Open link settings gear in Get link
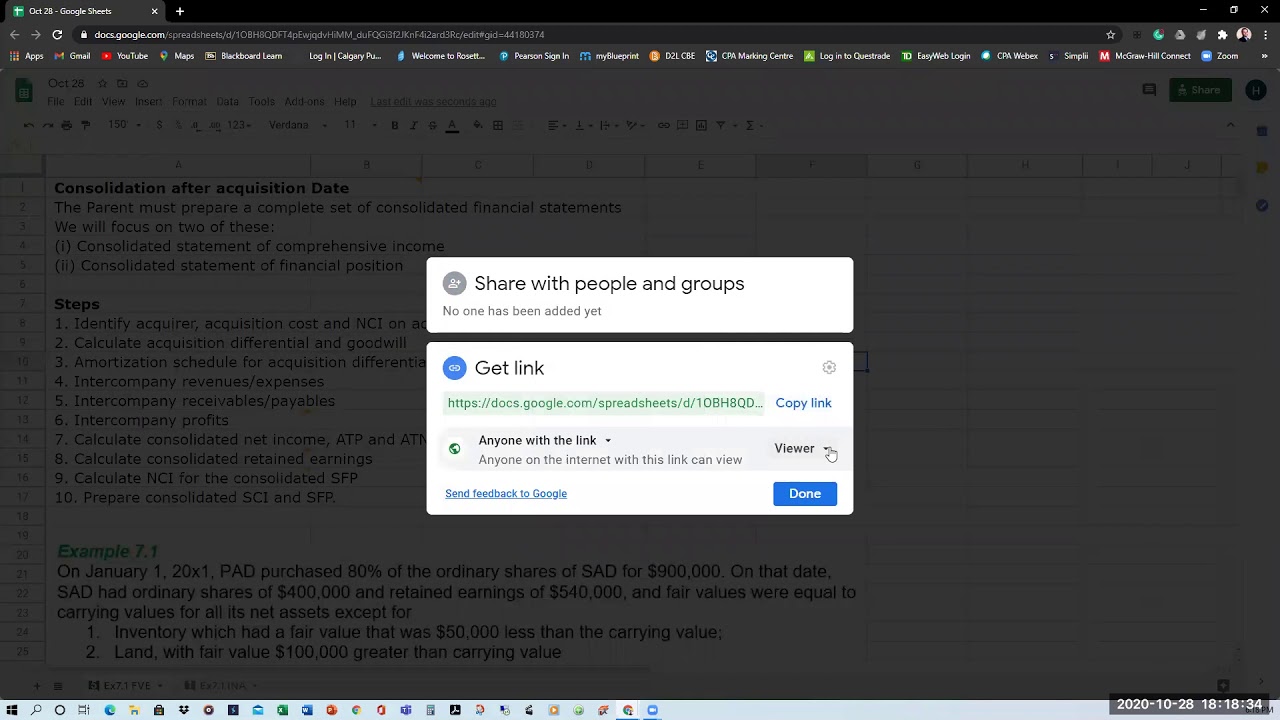Viewport: 1280px width, 720px height. pos(829,368)
